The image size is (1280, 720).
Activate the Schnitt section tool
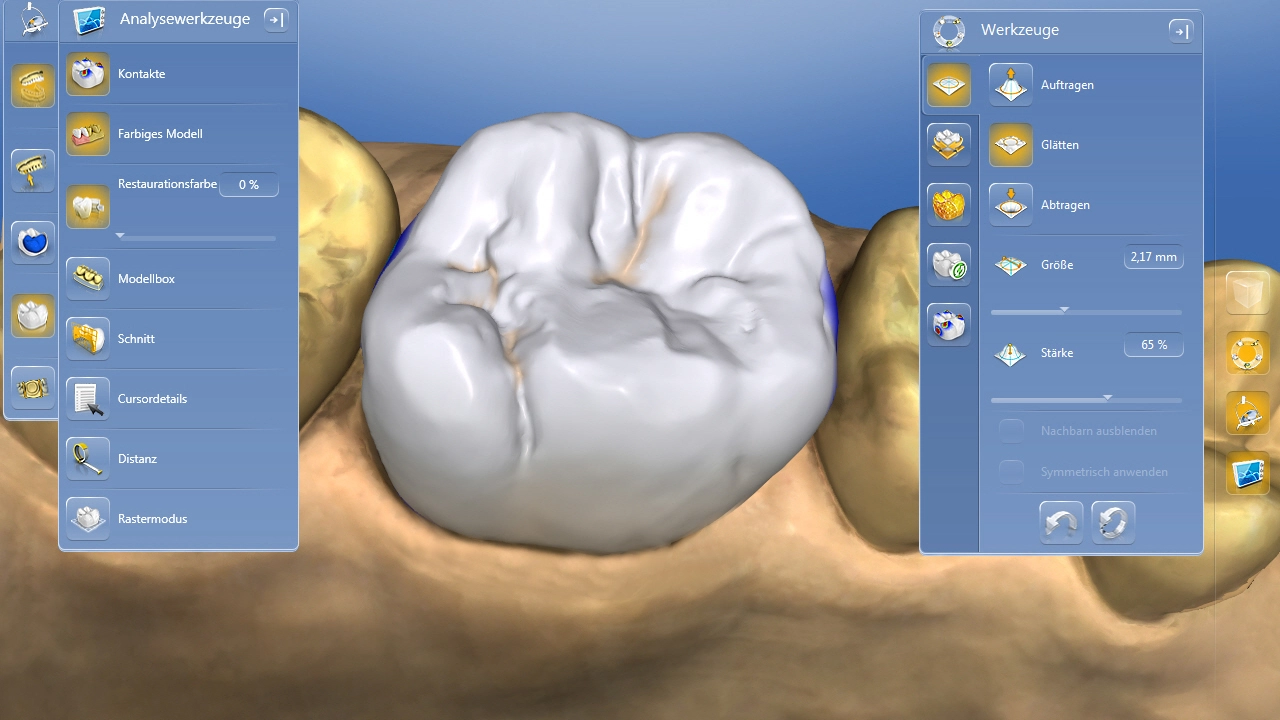[x=88, y=339]
